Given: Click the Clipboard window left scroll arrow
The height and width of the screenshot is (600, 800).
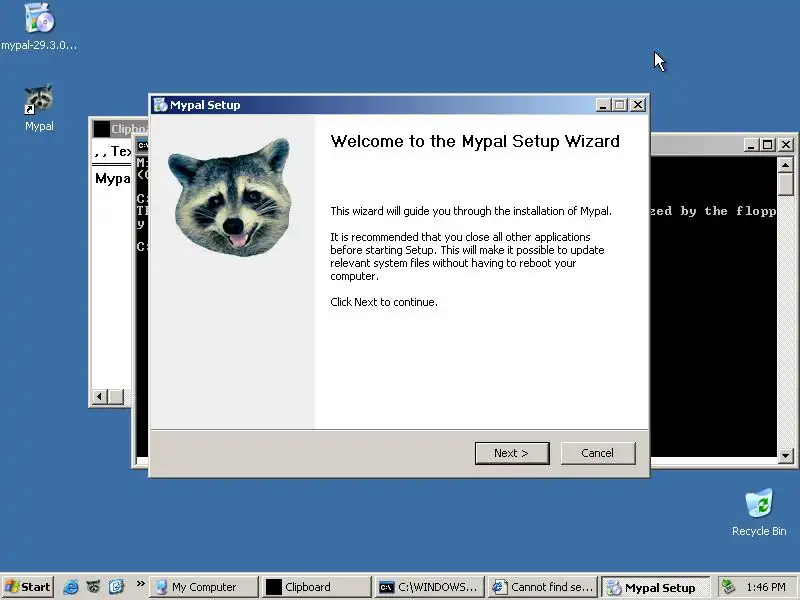Looking at the screenshot, I should pyautogui.click(x=99, y=396).
